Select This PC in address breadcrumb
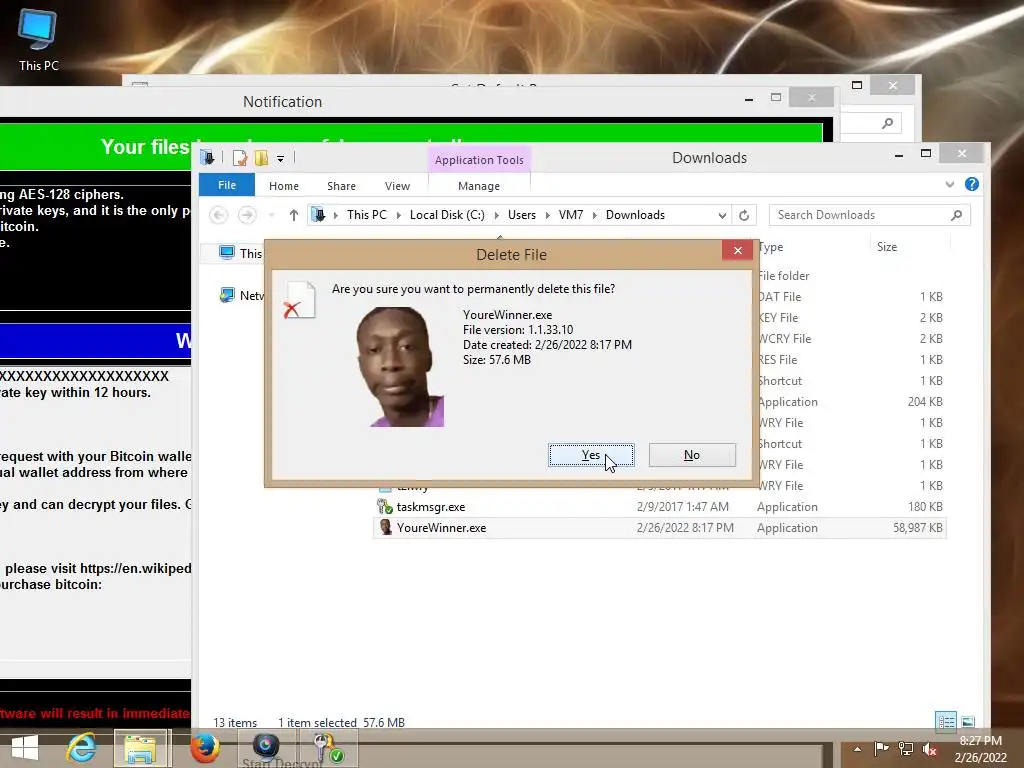1024x768 pixels. [x=366, y=215]
